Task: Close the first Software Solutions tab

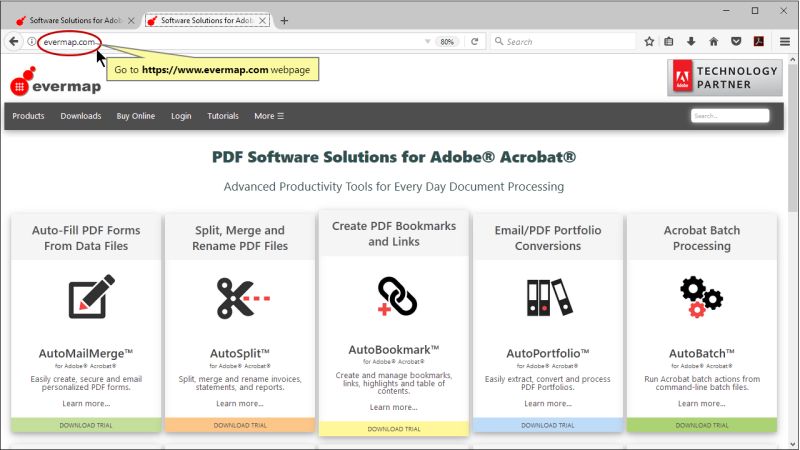Action: pyautogui.click(x=131, y=20)
